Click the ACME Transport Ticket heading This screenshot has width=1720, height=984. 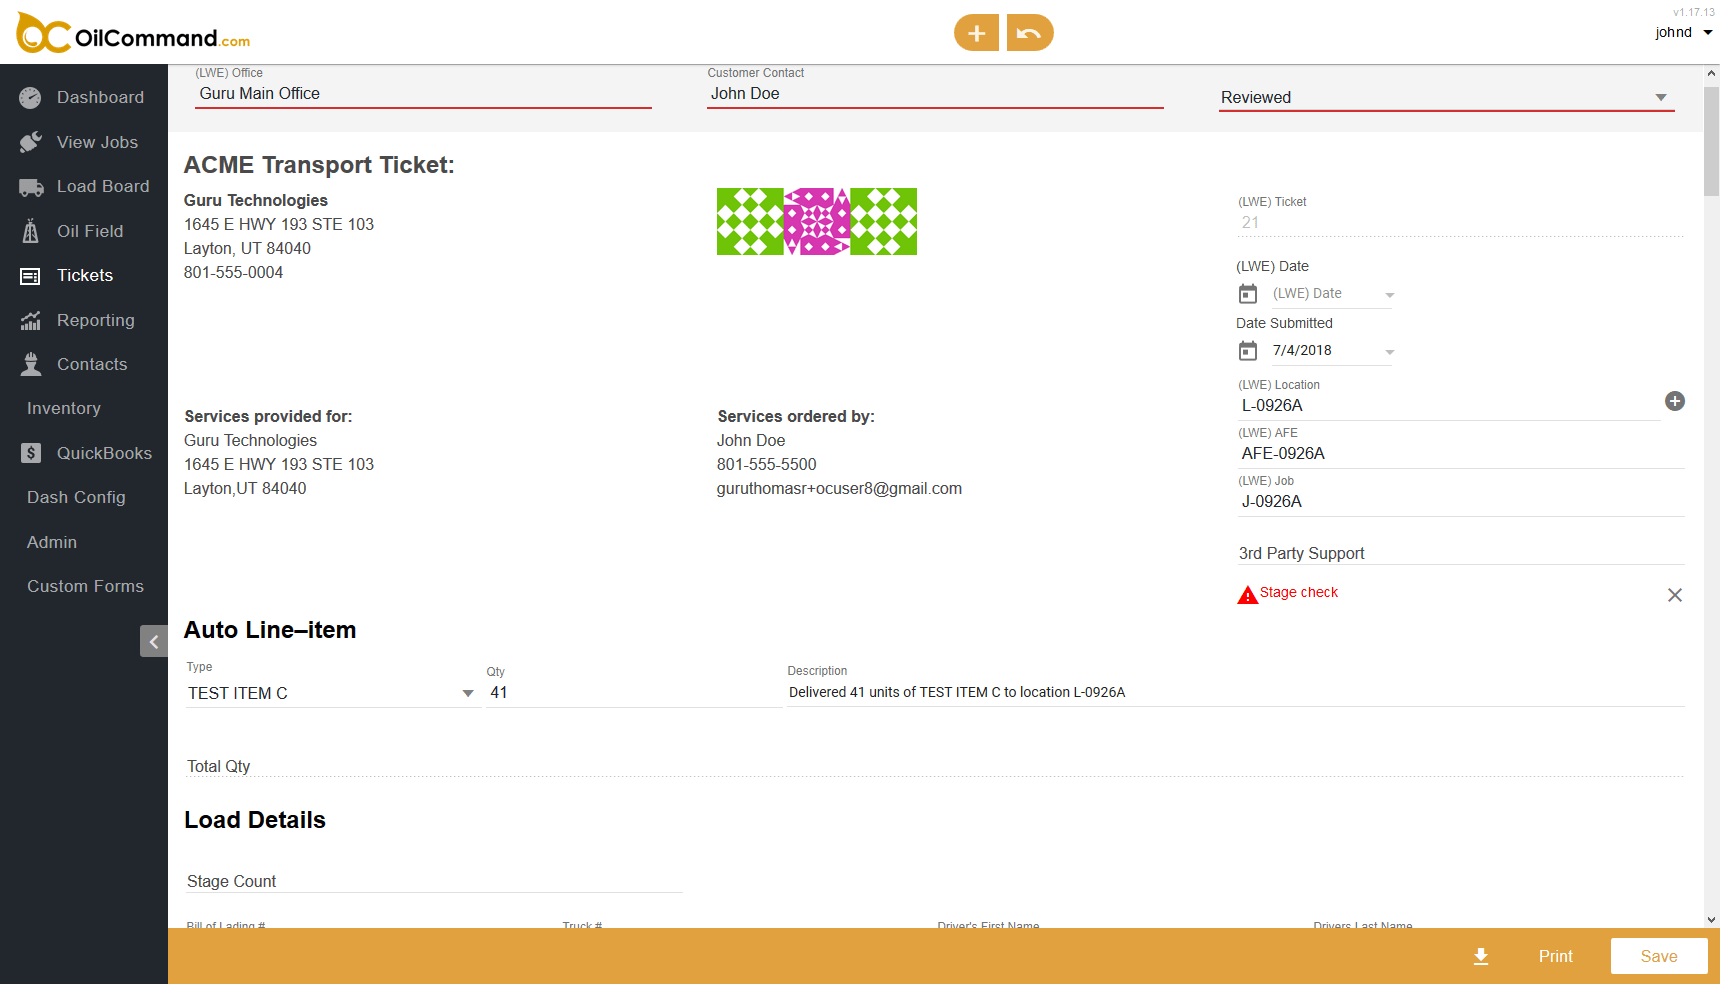[319, 165]
